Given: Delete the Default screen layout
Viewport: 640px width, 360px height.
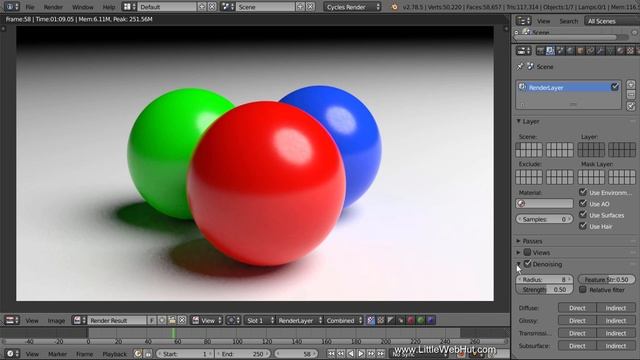Looking at the screenshot, I should pyautogui.click(x=212, y=7).
